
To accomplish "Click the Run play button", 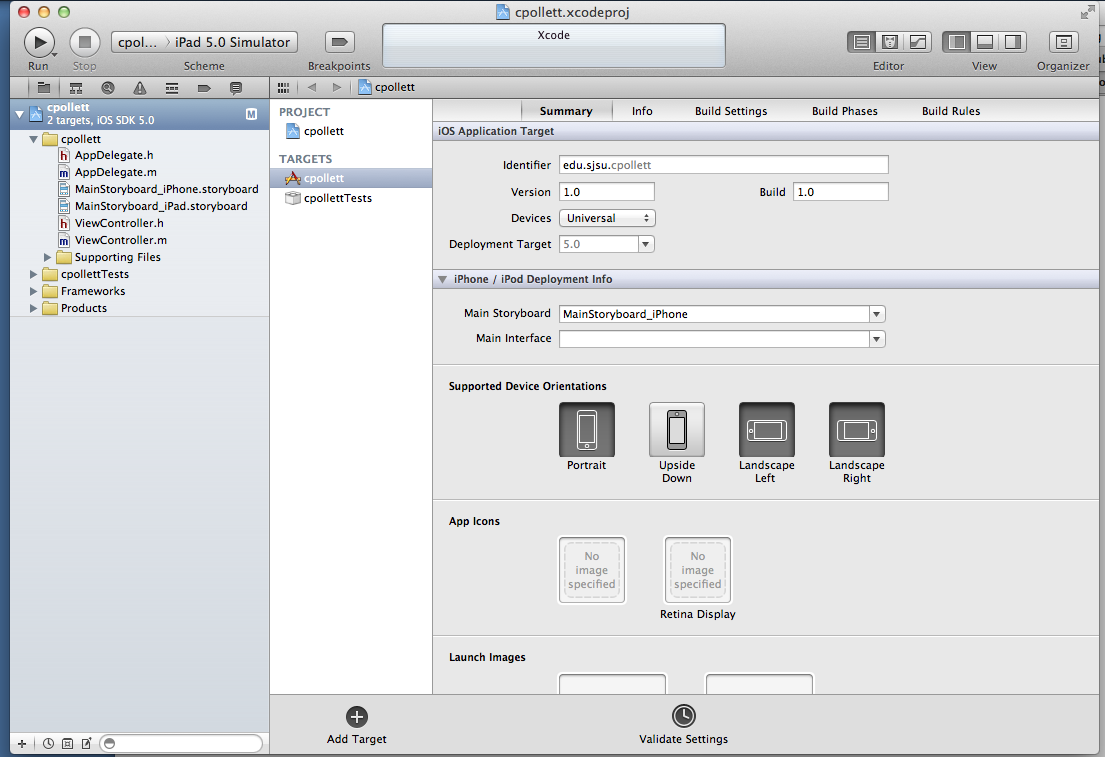I will [39, 42].
